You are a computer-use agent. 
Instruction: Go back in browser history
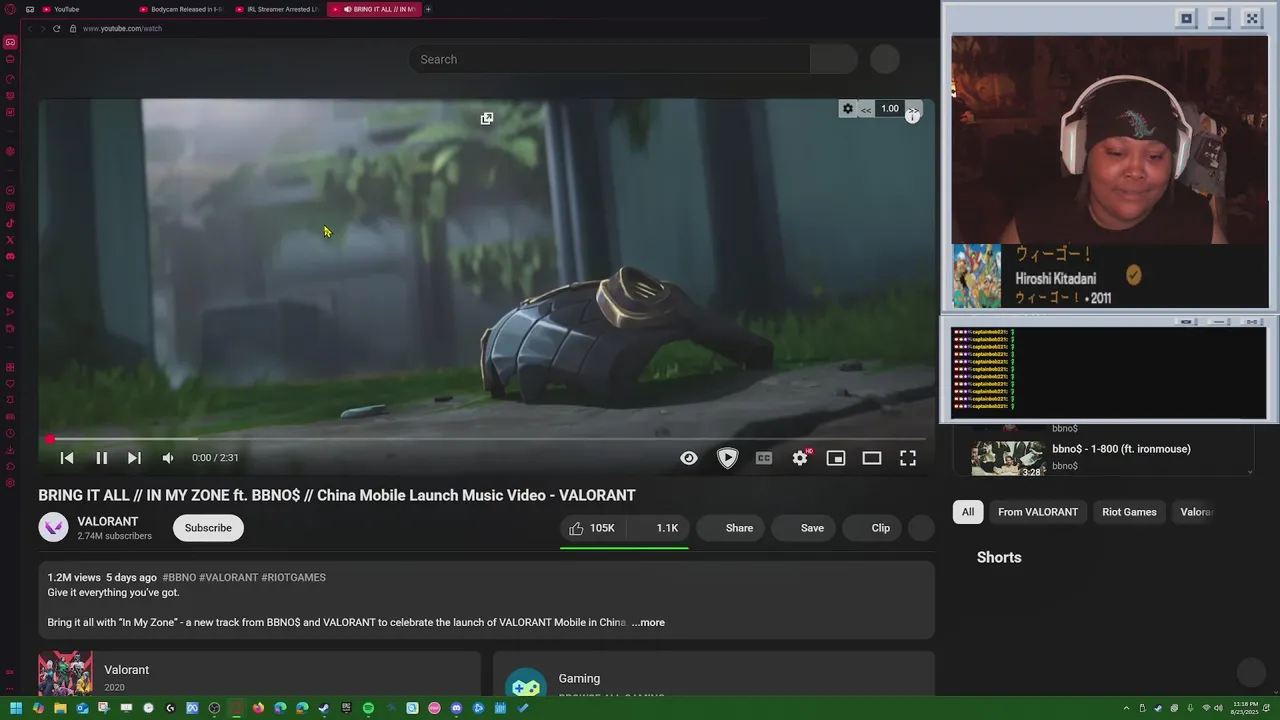point(30,28)
